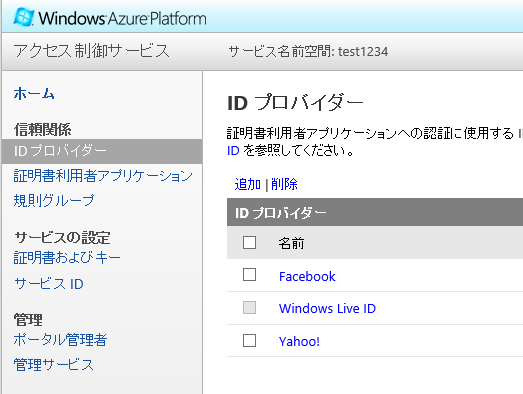The image size is (523, 394).
Task: Open the Yahoo! identity provider
Action: point(299,341)
